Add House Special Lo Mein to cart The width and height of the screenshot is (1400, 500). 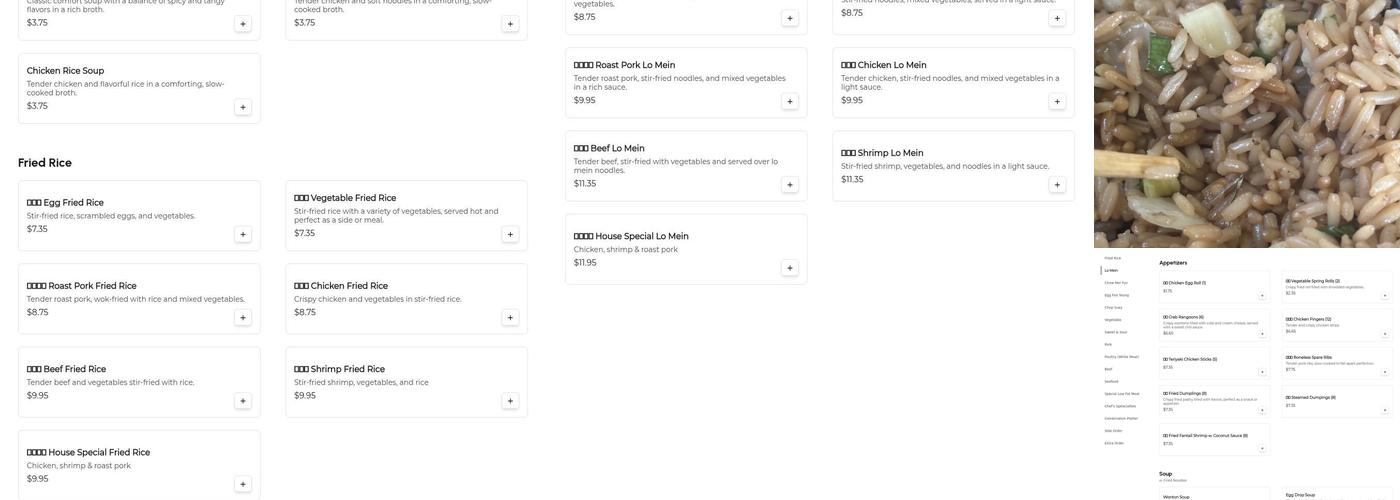[x=790, y=268]
